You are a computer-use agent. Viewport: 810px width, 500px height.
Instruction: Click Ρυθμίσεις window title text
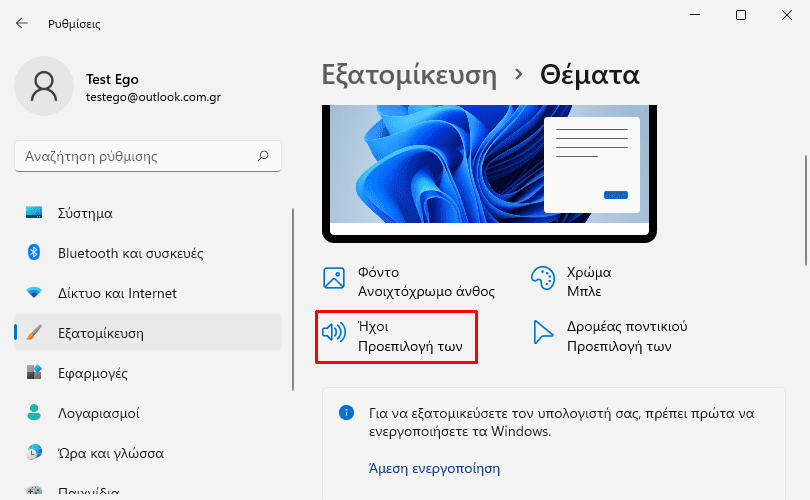(74, 24)
